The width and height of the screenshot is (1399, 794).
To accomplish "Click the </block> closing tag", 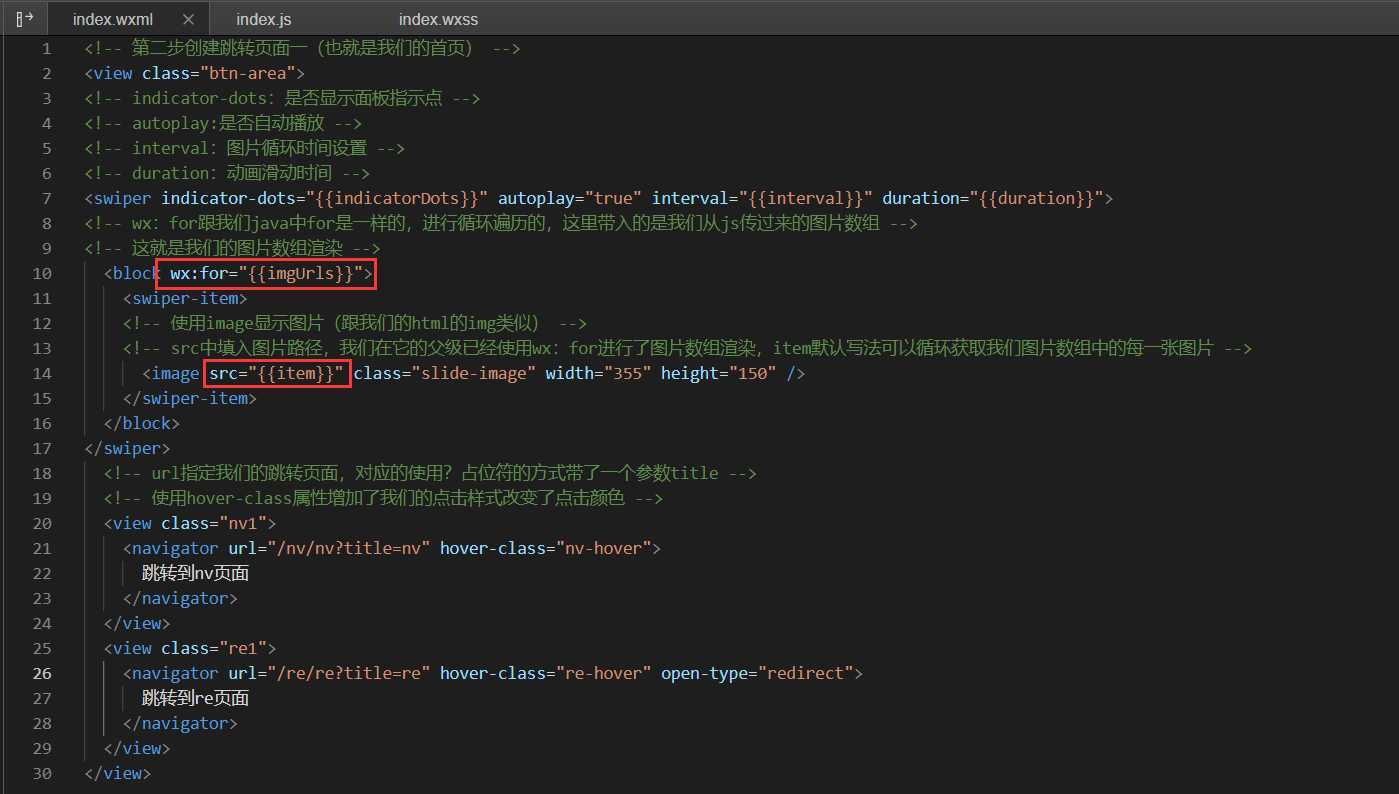I will click(x=142, y=423).
